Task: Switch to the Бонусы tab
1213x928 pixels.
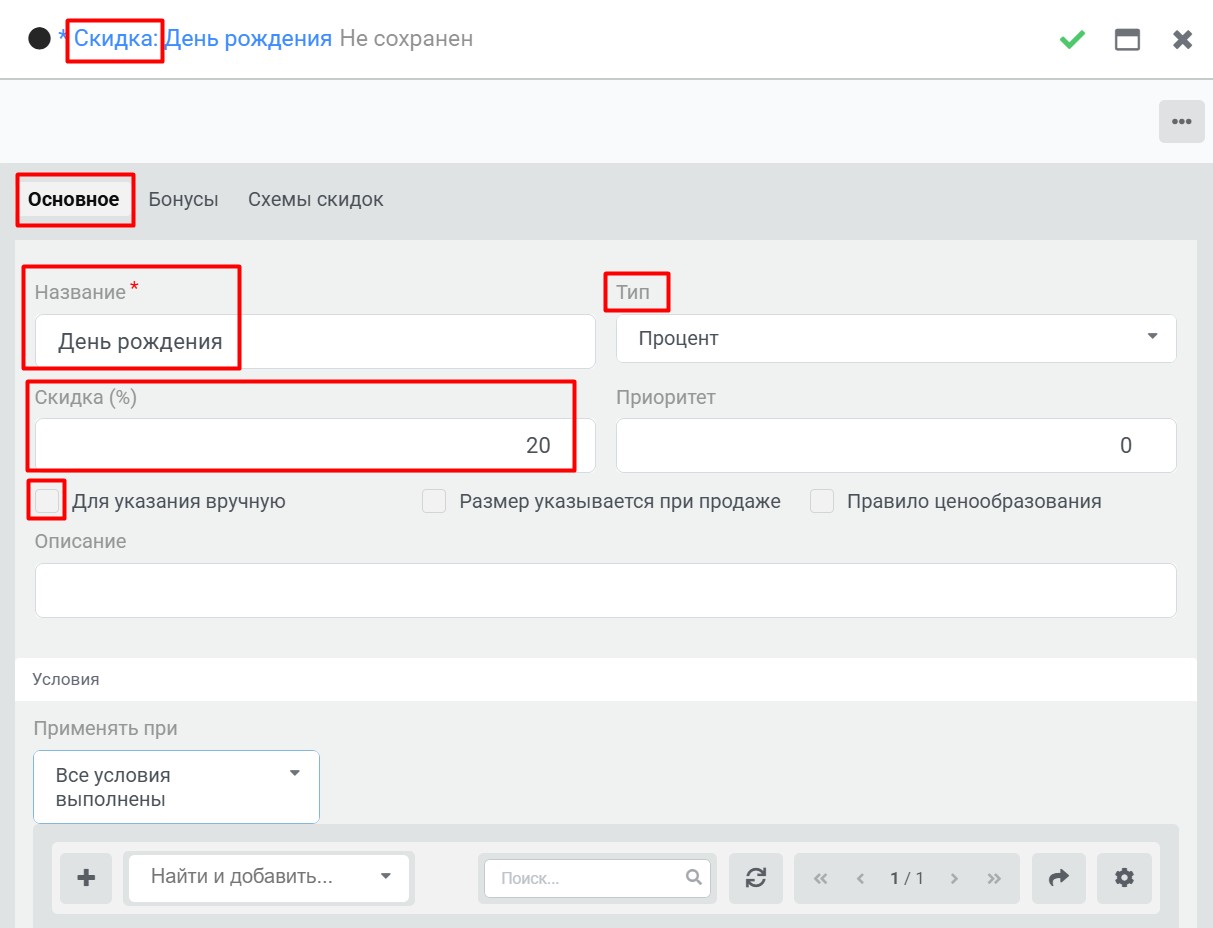Action: pos(183,199)
